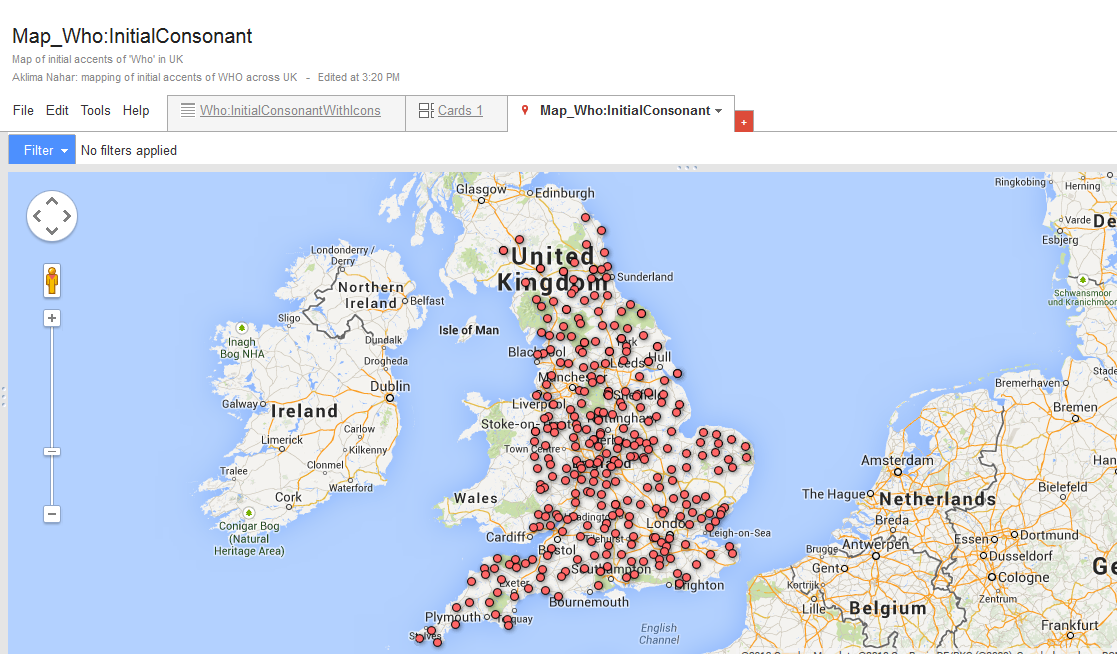The height and width of the screenshot is (654, 1117).
Task: Click the Antwerpen label on the map
Action: [x=876, y=544]
